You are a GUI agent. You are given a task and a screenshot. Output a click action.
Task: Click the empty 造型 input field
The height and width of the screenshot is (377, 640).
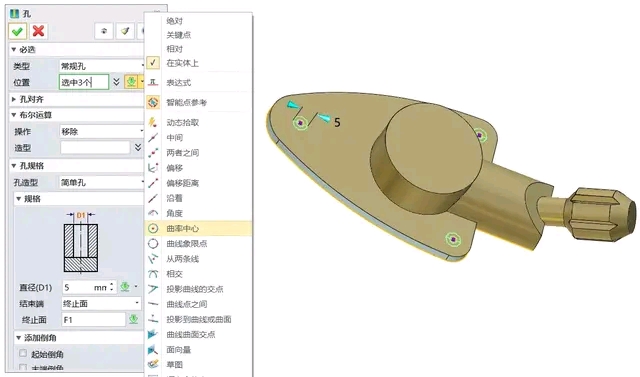pos(95,147)
